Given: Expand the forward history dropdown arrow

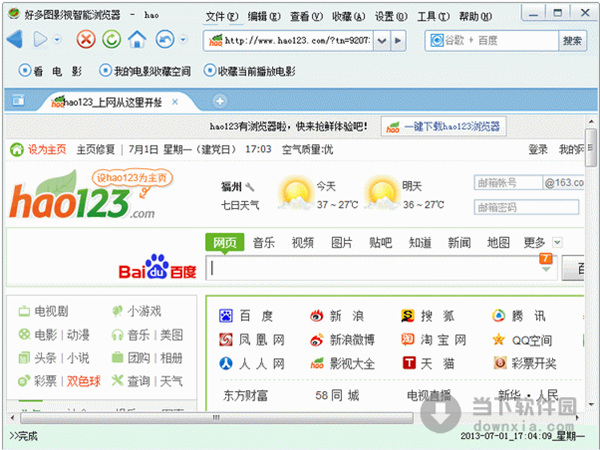Looking at the screenshot, I should coord(57,39).
